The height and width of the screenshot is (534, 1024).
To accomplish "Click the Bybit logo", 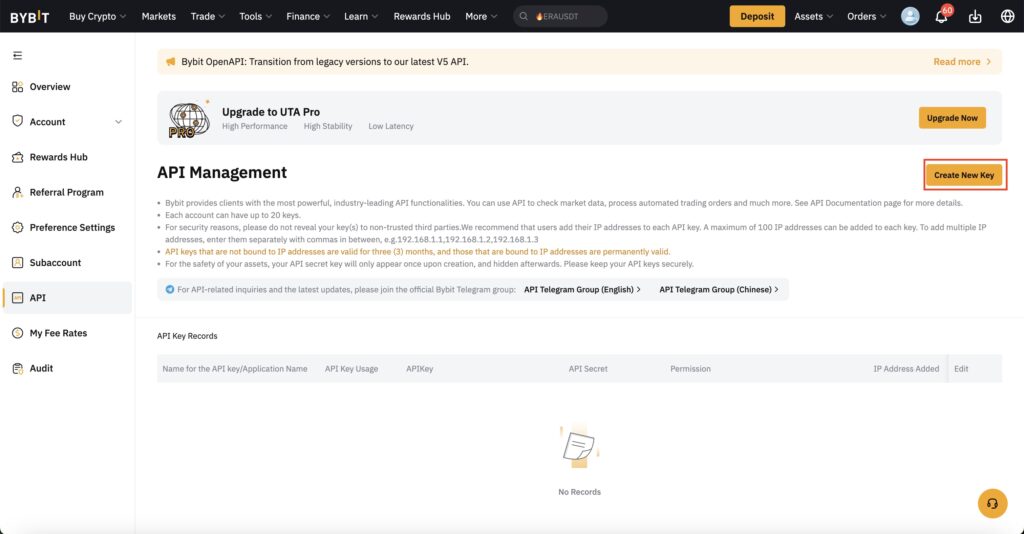I will (29, 16).
